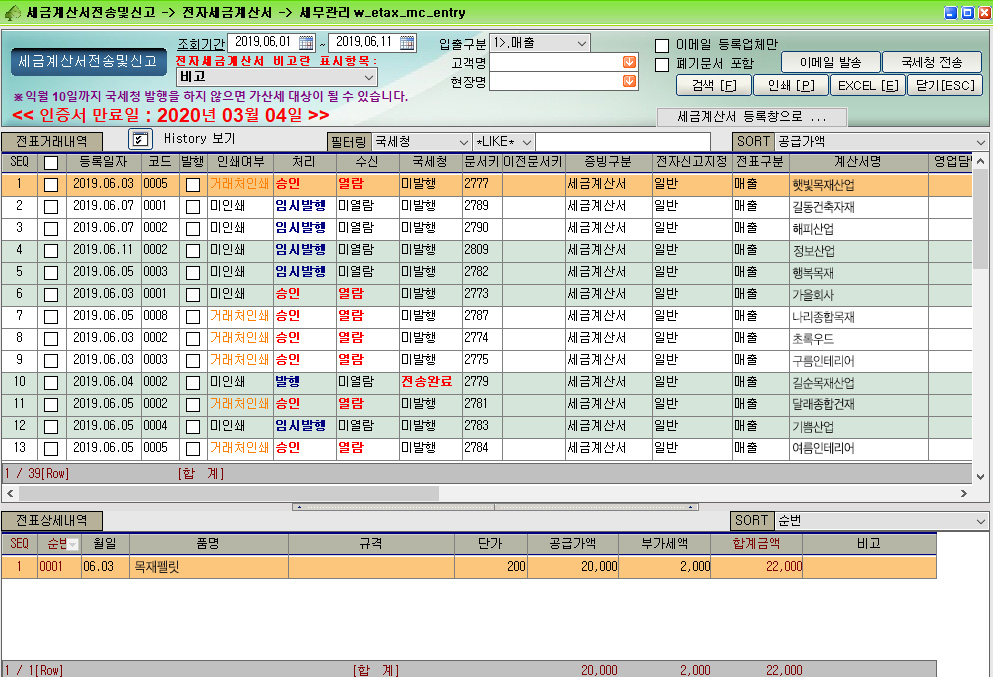Select the row for 길동건축자재

tap(486, 207)
